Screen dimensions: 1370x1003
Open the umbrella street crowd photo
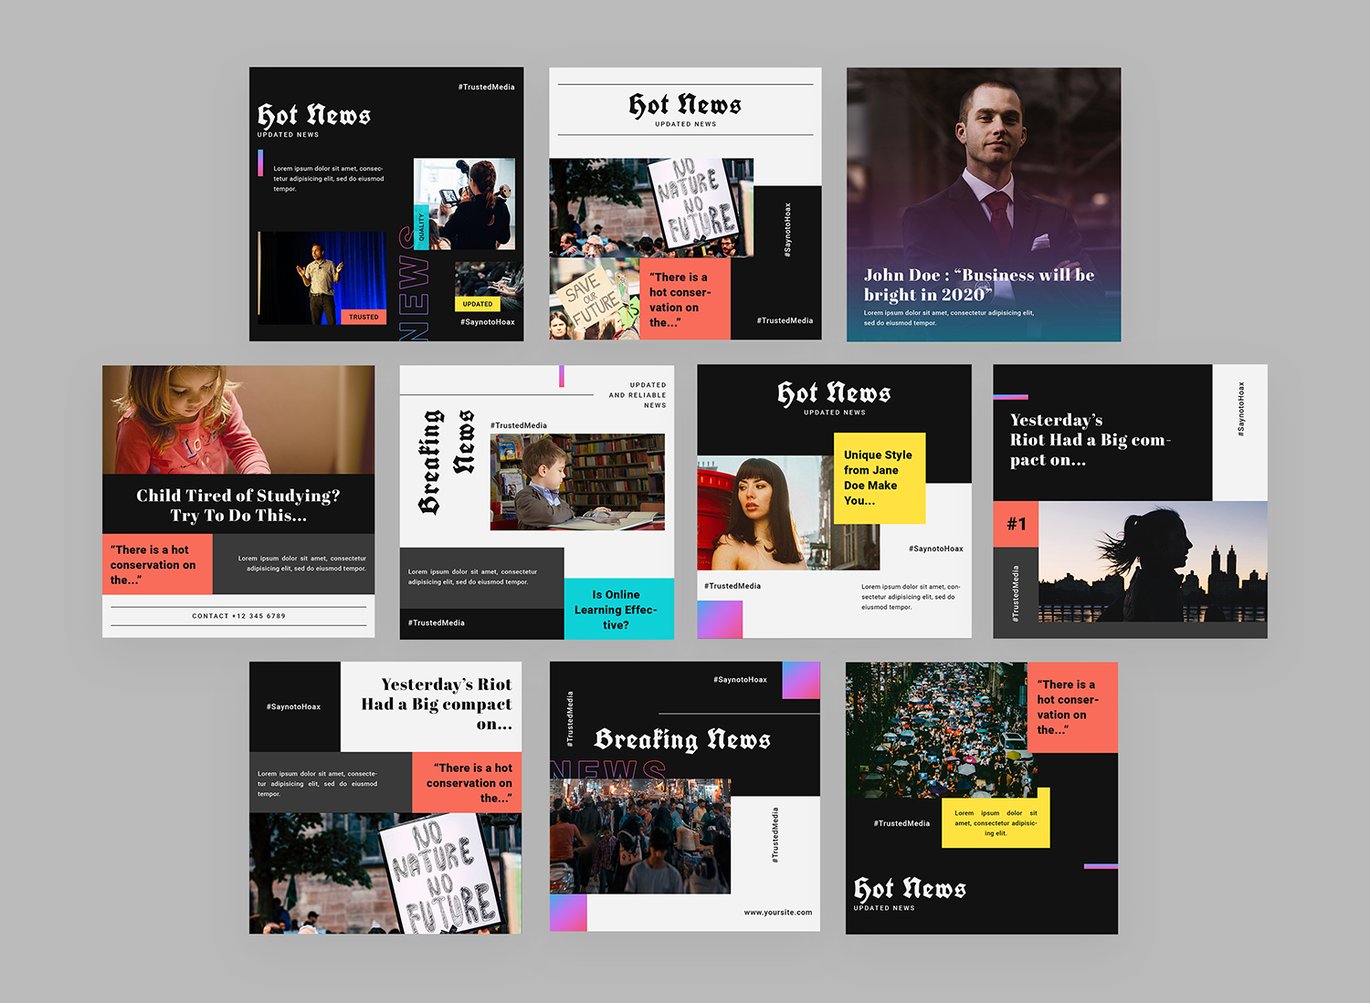(x=937, y=729)
